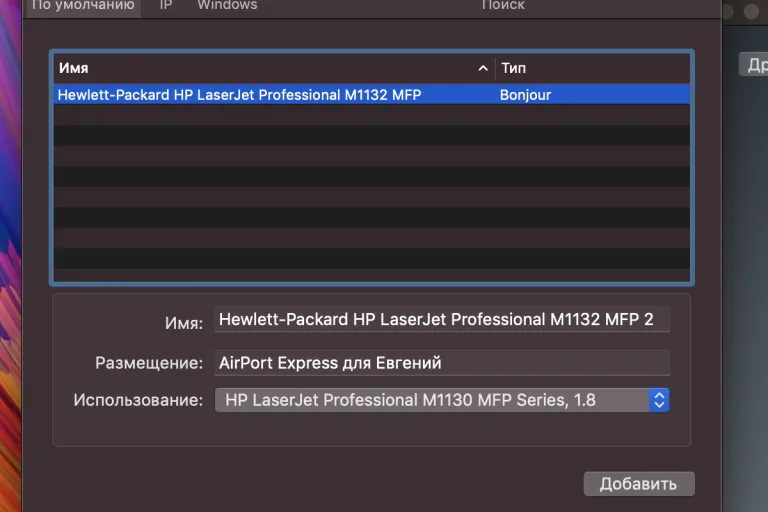Image resolution: width=768 pixels, height=512 pixels.
Task: Switch to the По умолчанию tab
Action: pos(83,6)
